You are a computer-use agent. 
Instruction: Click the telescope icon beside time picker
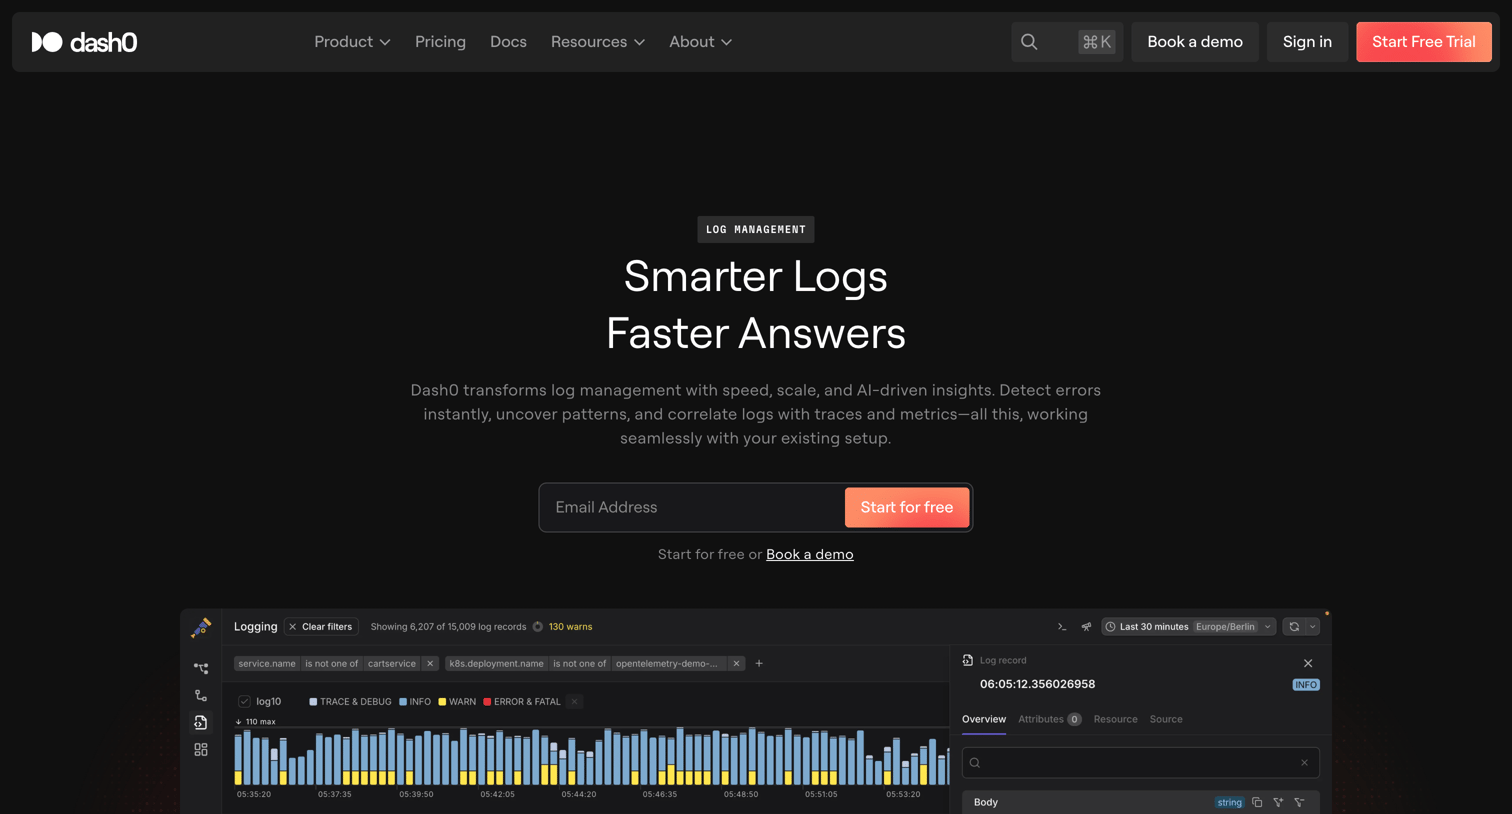1086,627
